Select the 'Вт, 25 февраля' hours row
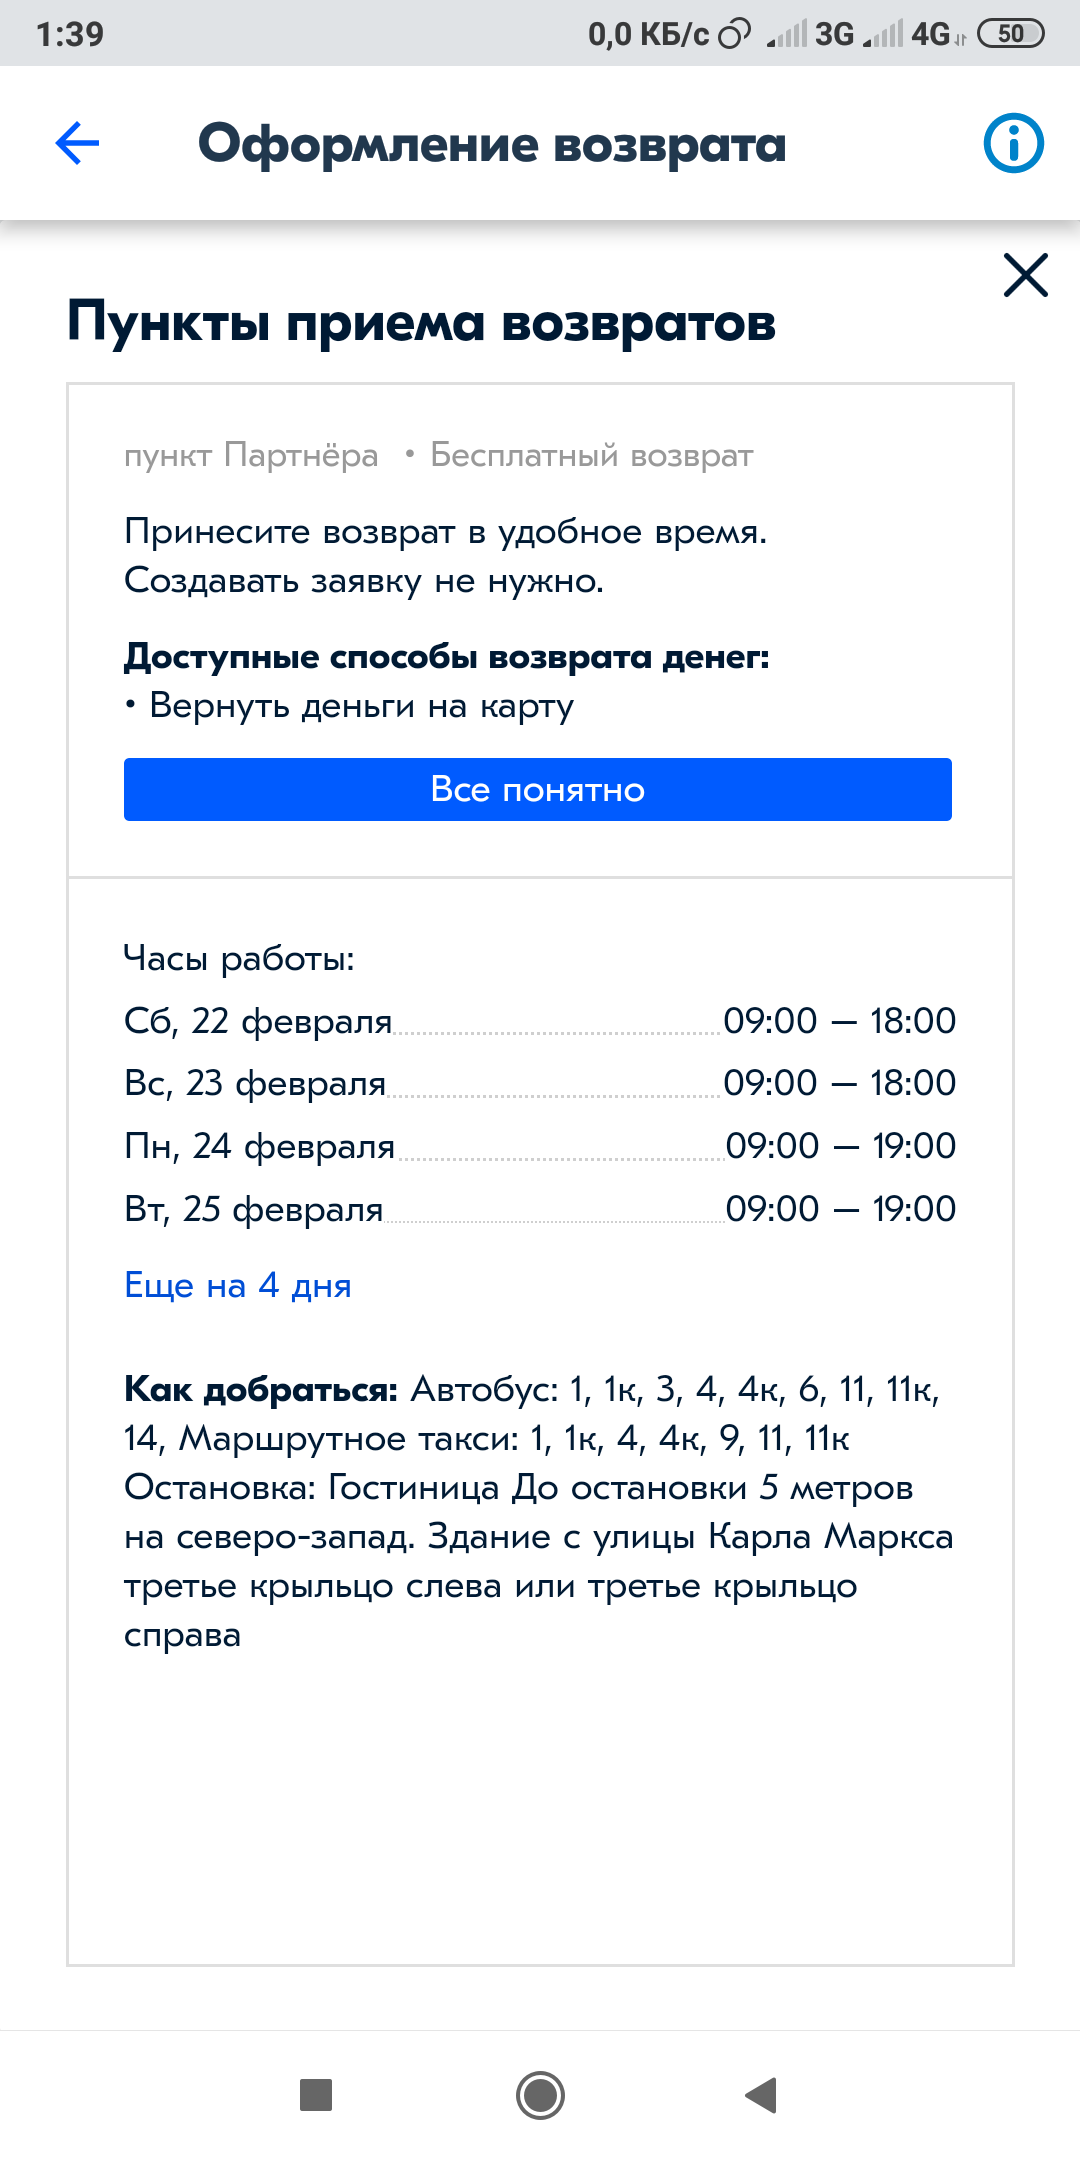Screen dimensions: 1080x2160 point(540,1209)
